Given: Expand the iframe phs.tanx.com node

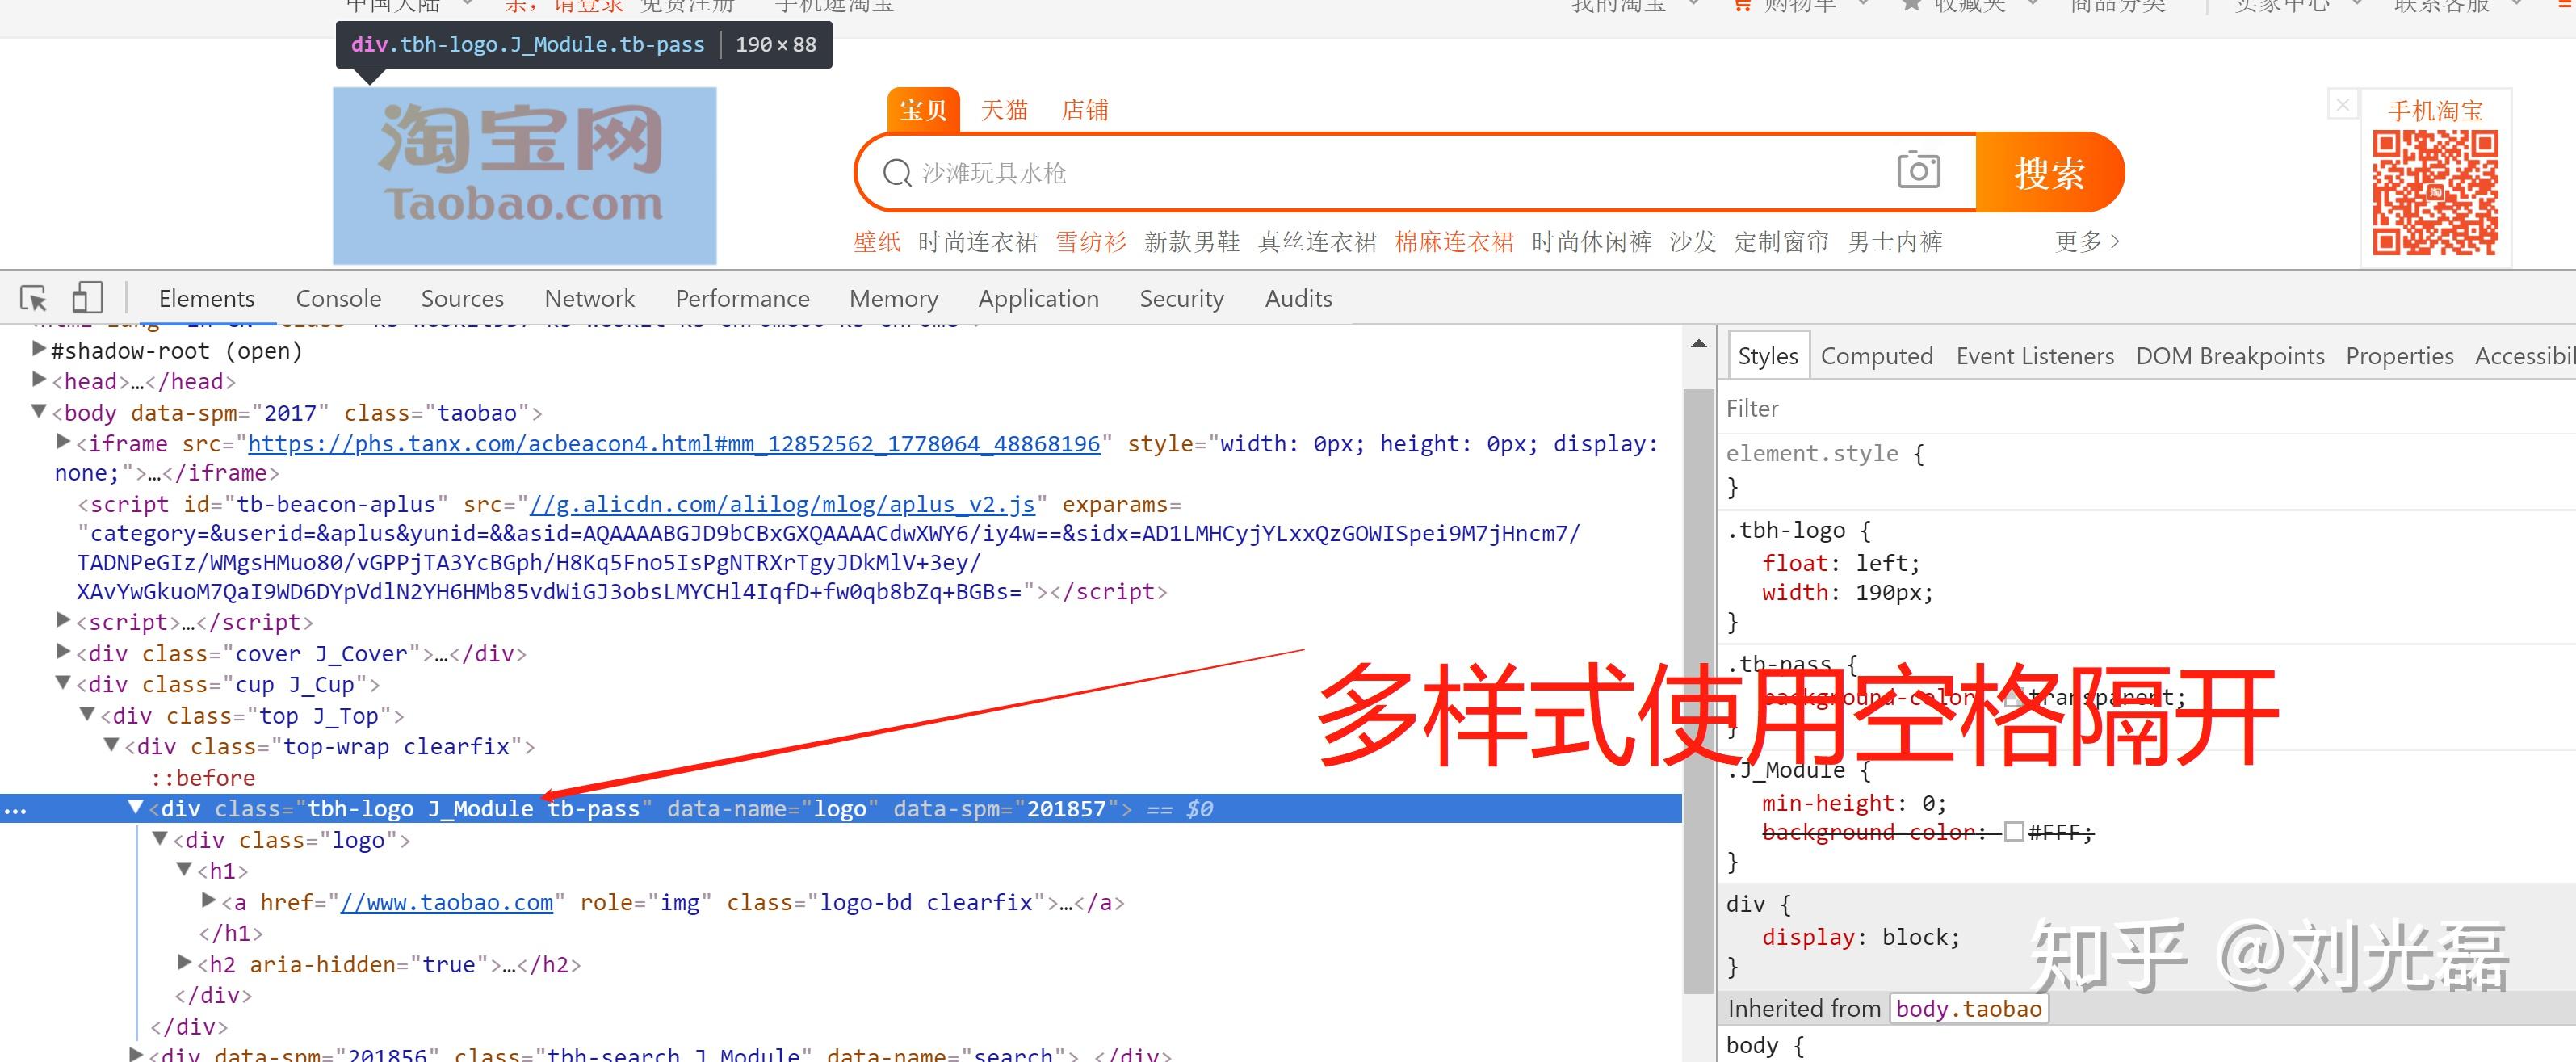Looking at the screenshot, I should [63, 441].
